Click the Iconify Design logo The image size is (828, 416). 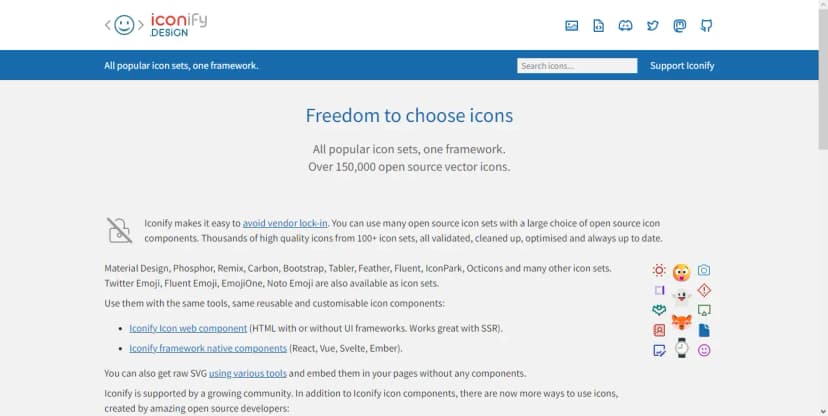pos(155,24)
